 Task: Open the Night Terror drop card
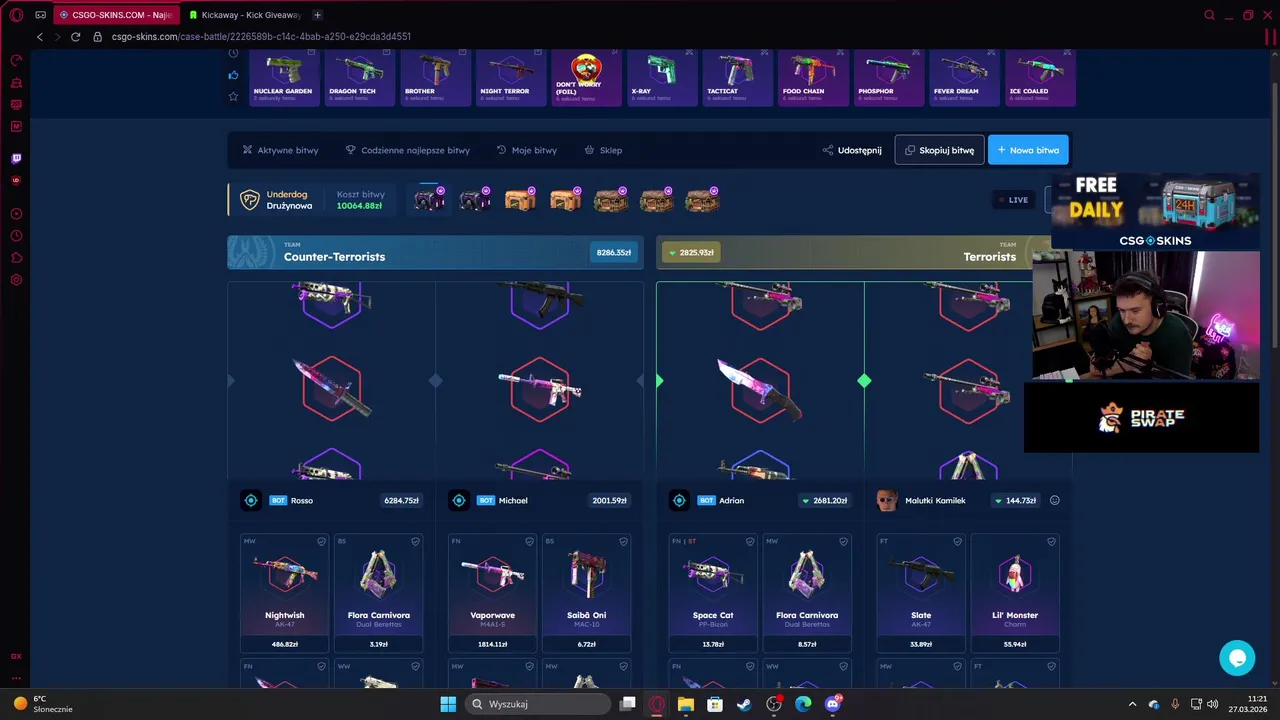pyautogui.click(x=511, y=77)
